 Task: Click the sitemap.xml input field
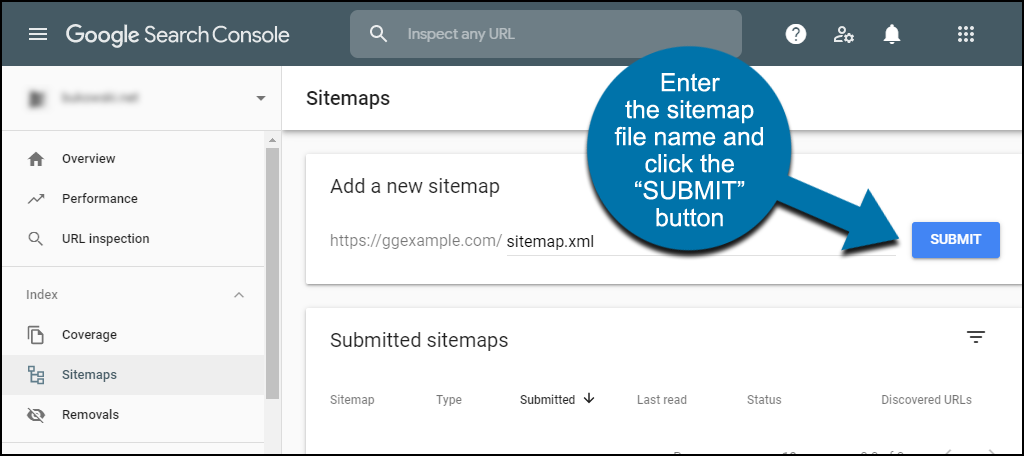tap(701, 242)
